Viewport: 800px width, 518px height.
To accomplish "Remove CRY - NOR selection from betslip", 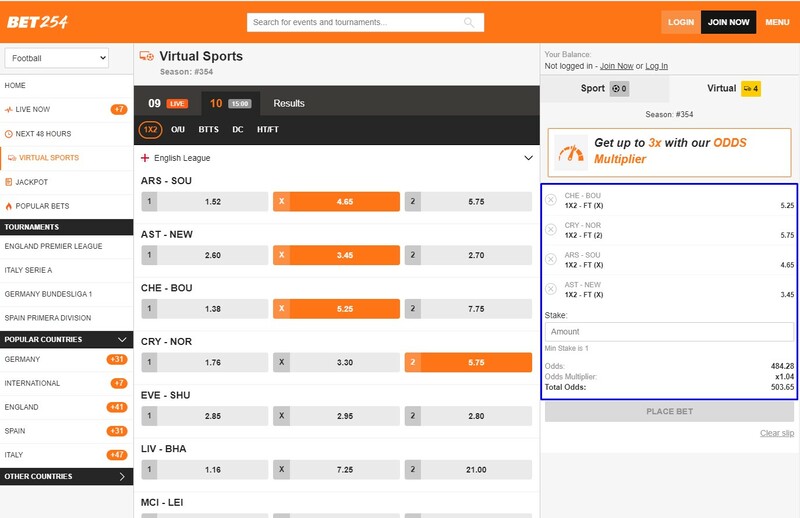I will point(551,229).
